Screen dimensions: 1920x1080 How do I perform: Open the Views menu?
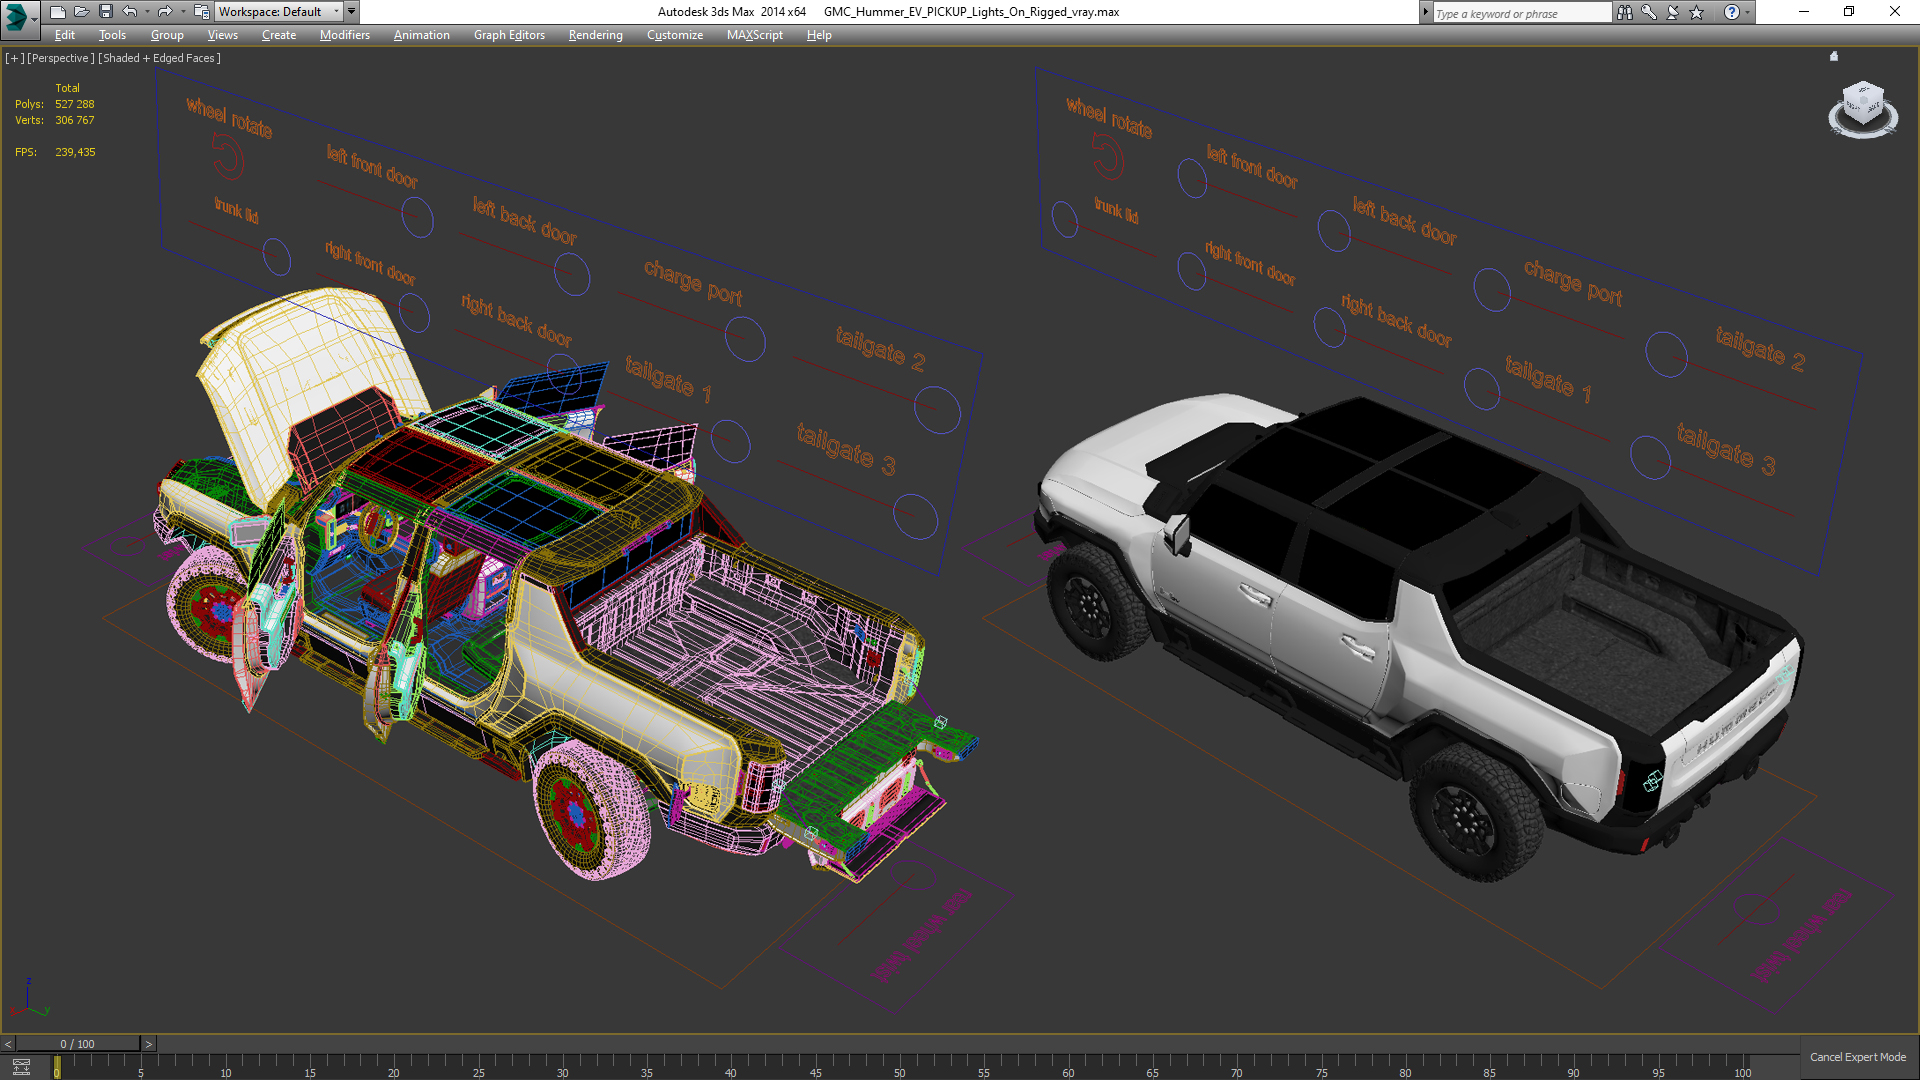(222, 35)
